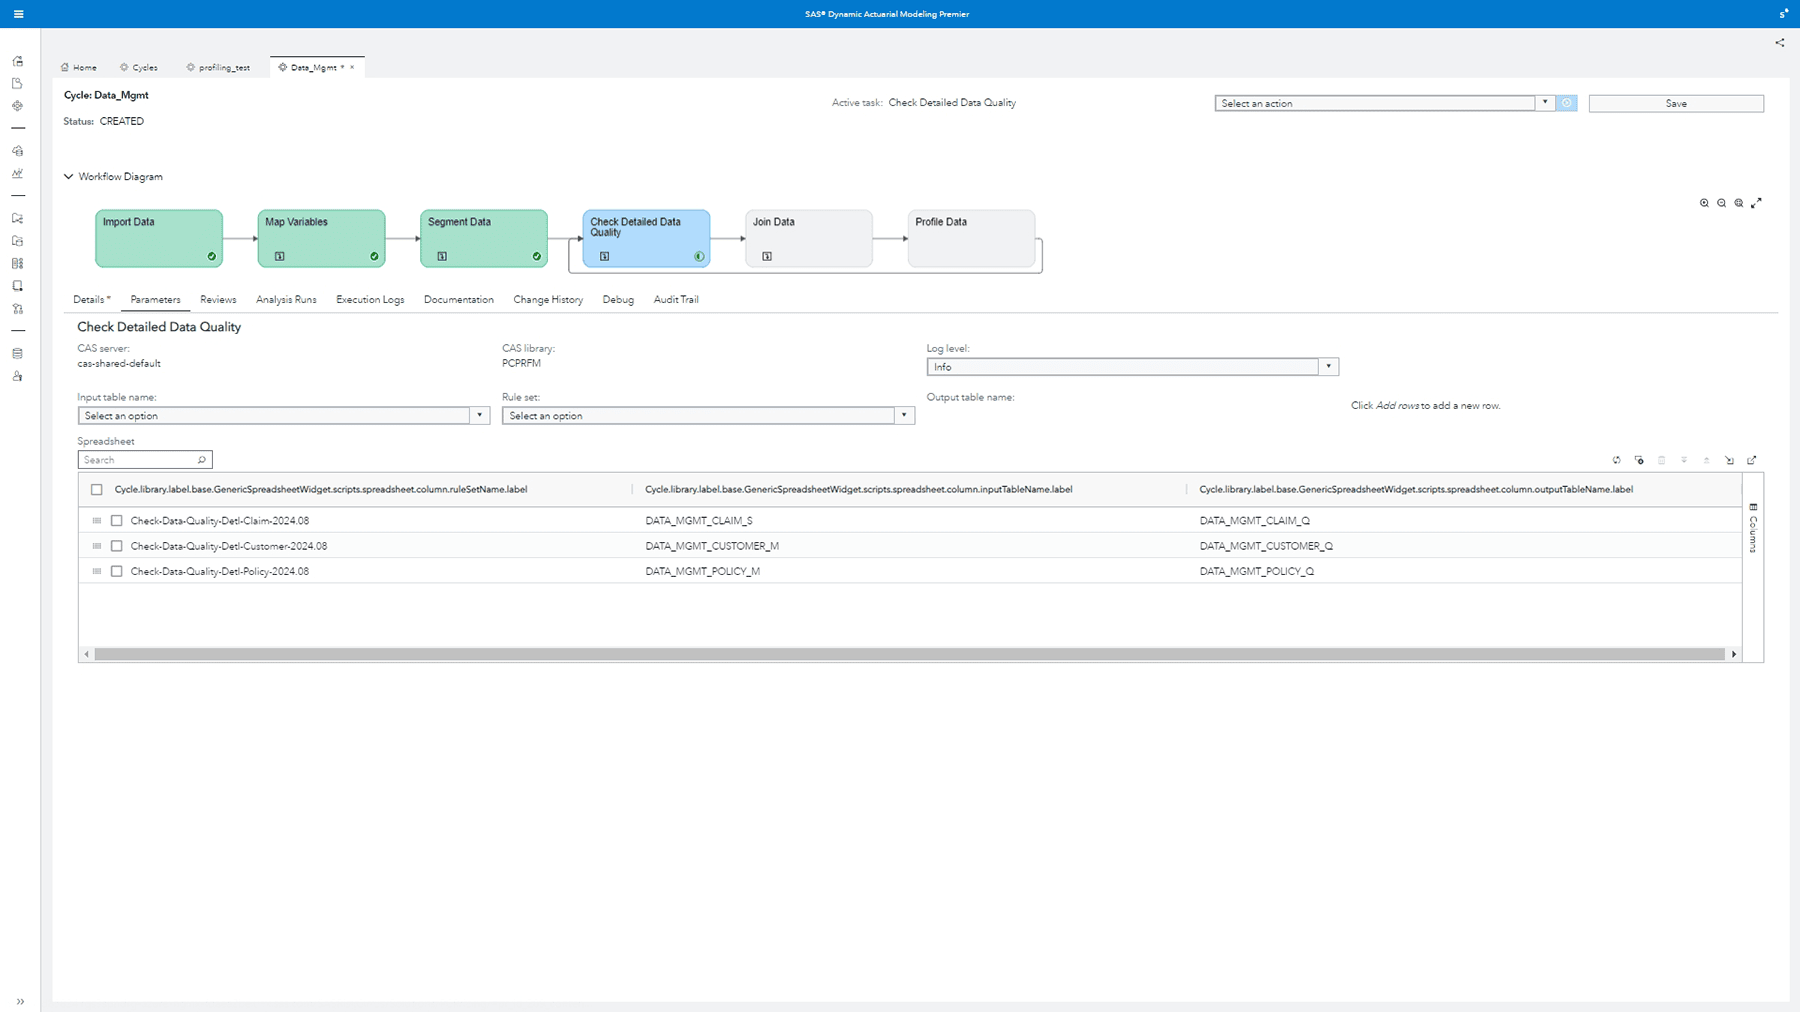The height and width of the screenshot is (1012, 1800).
Task: Click the search magnifier in spreadsheet search
Action: [202, 460]
